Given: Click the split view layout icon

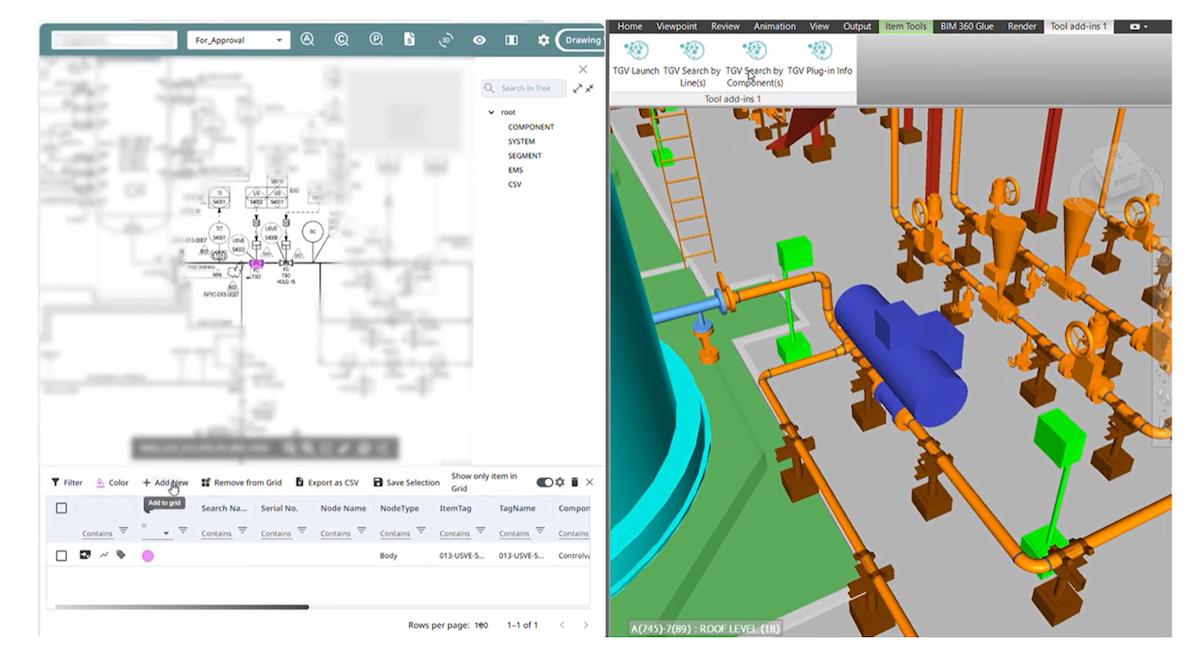Looking at the screenshot, I should 511,40.
